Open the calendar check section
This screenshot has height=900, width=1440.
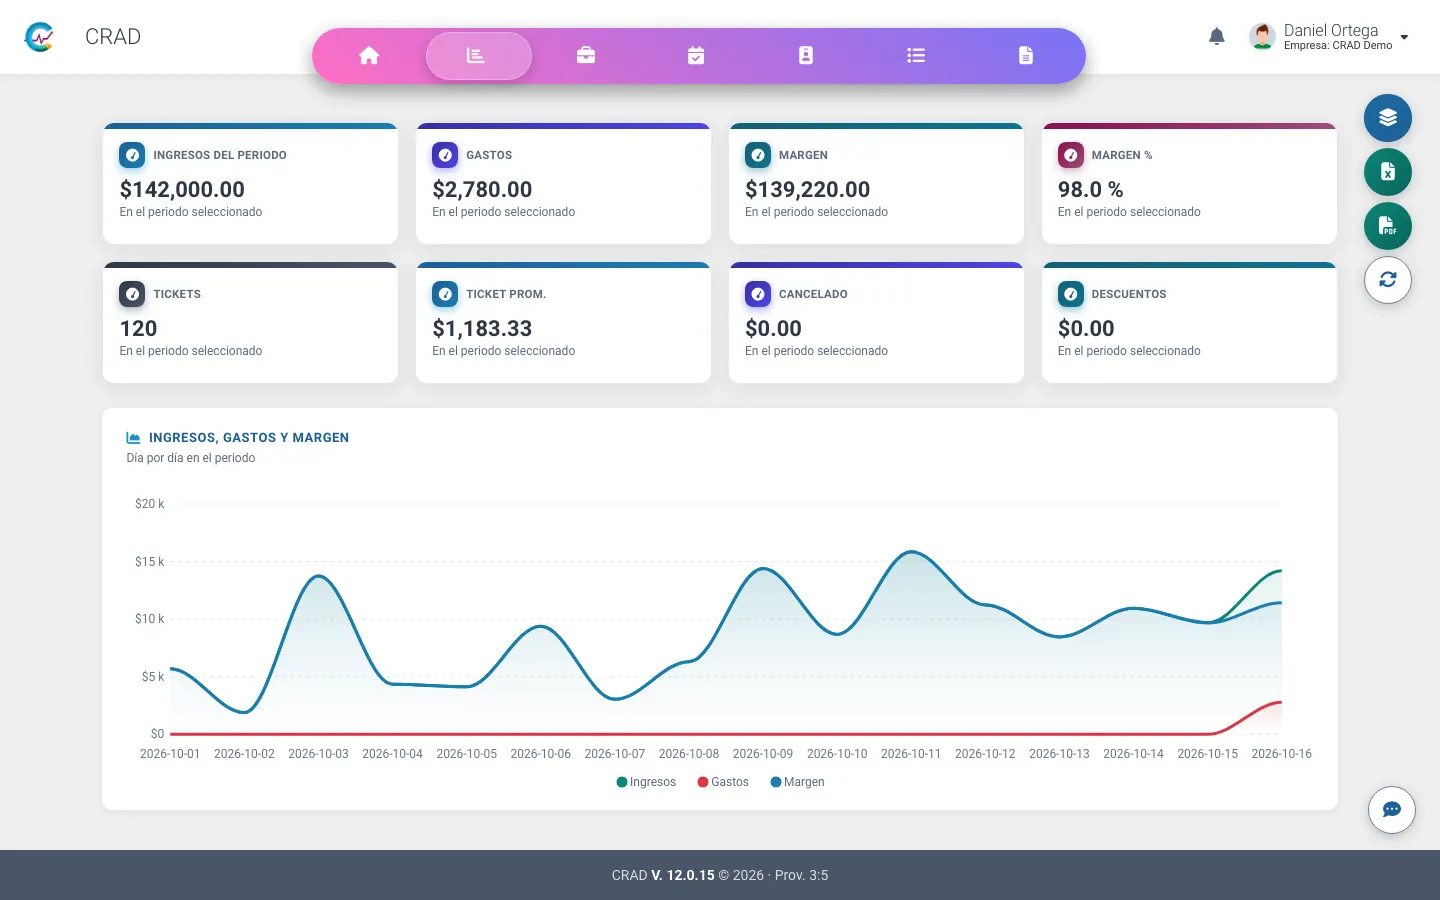[x=696, y=56]
